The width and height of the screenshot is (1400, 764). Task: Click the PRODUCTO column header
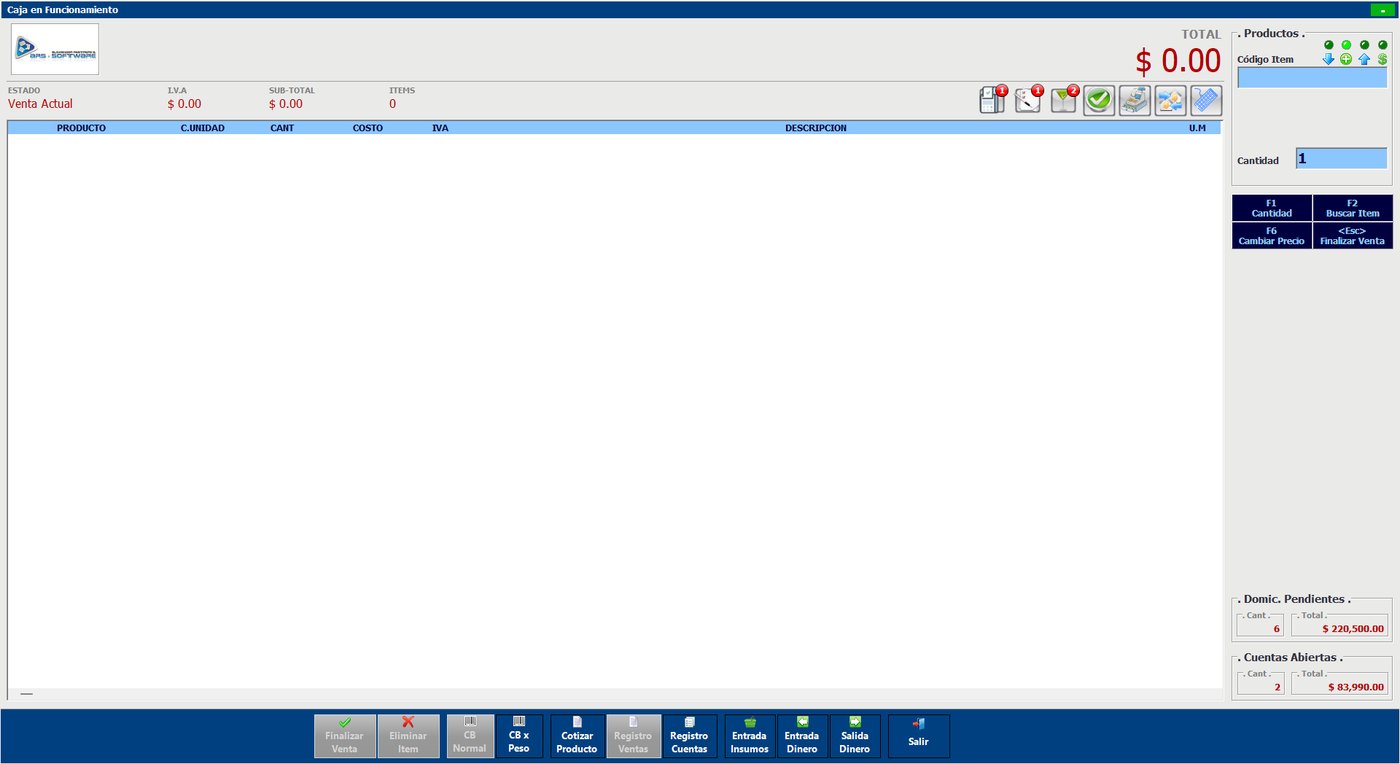pos(81,128)
